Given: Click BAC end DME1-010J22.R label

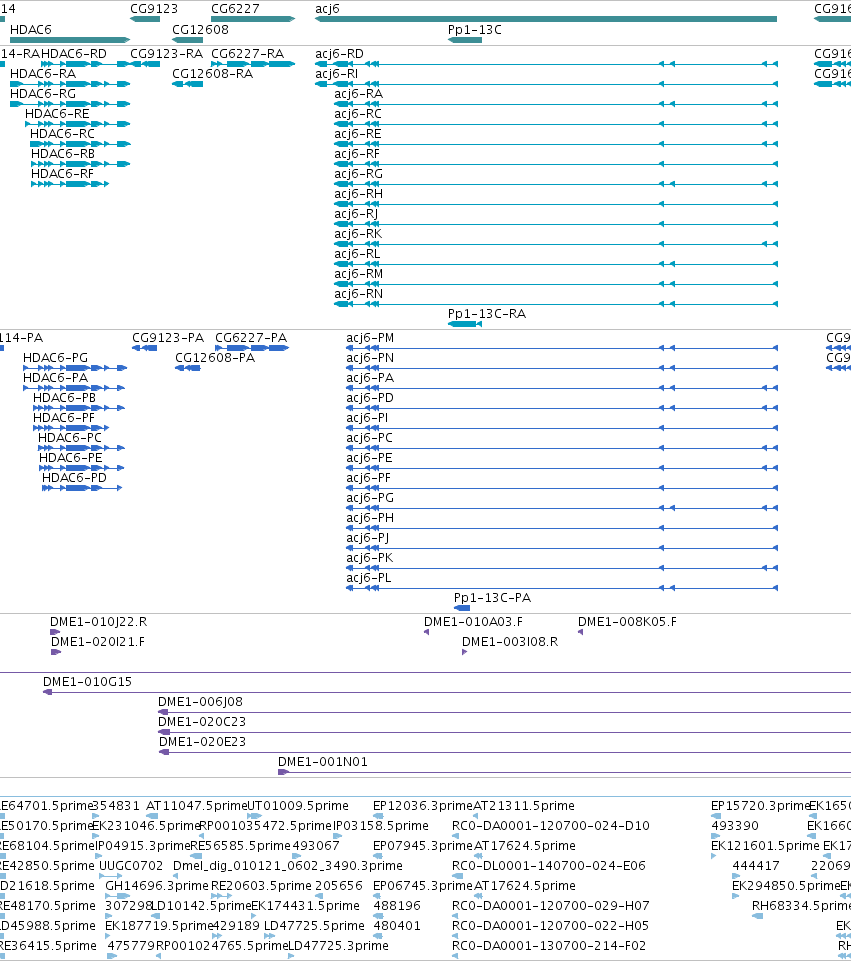Looking at the screenshot, I should tap(99, 621).
